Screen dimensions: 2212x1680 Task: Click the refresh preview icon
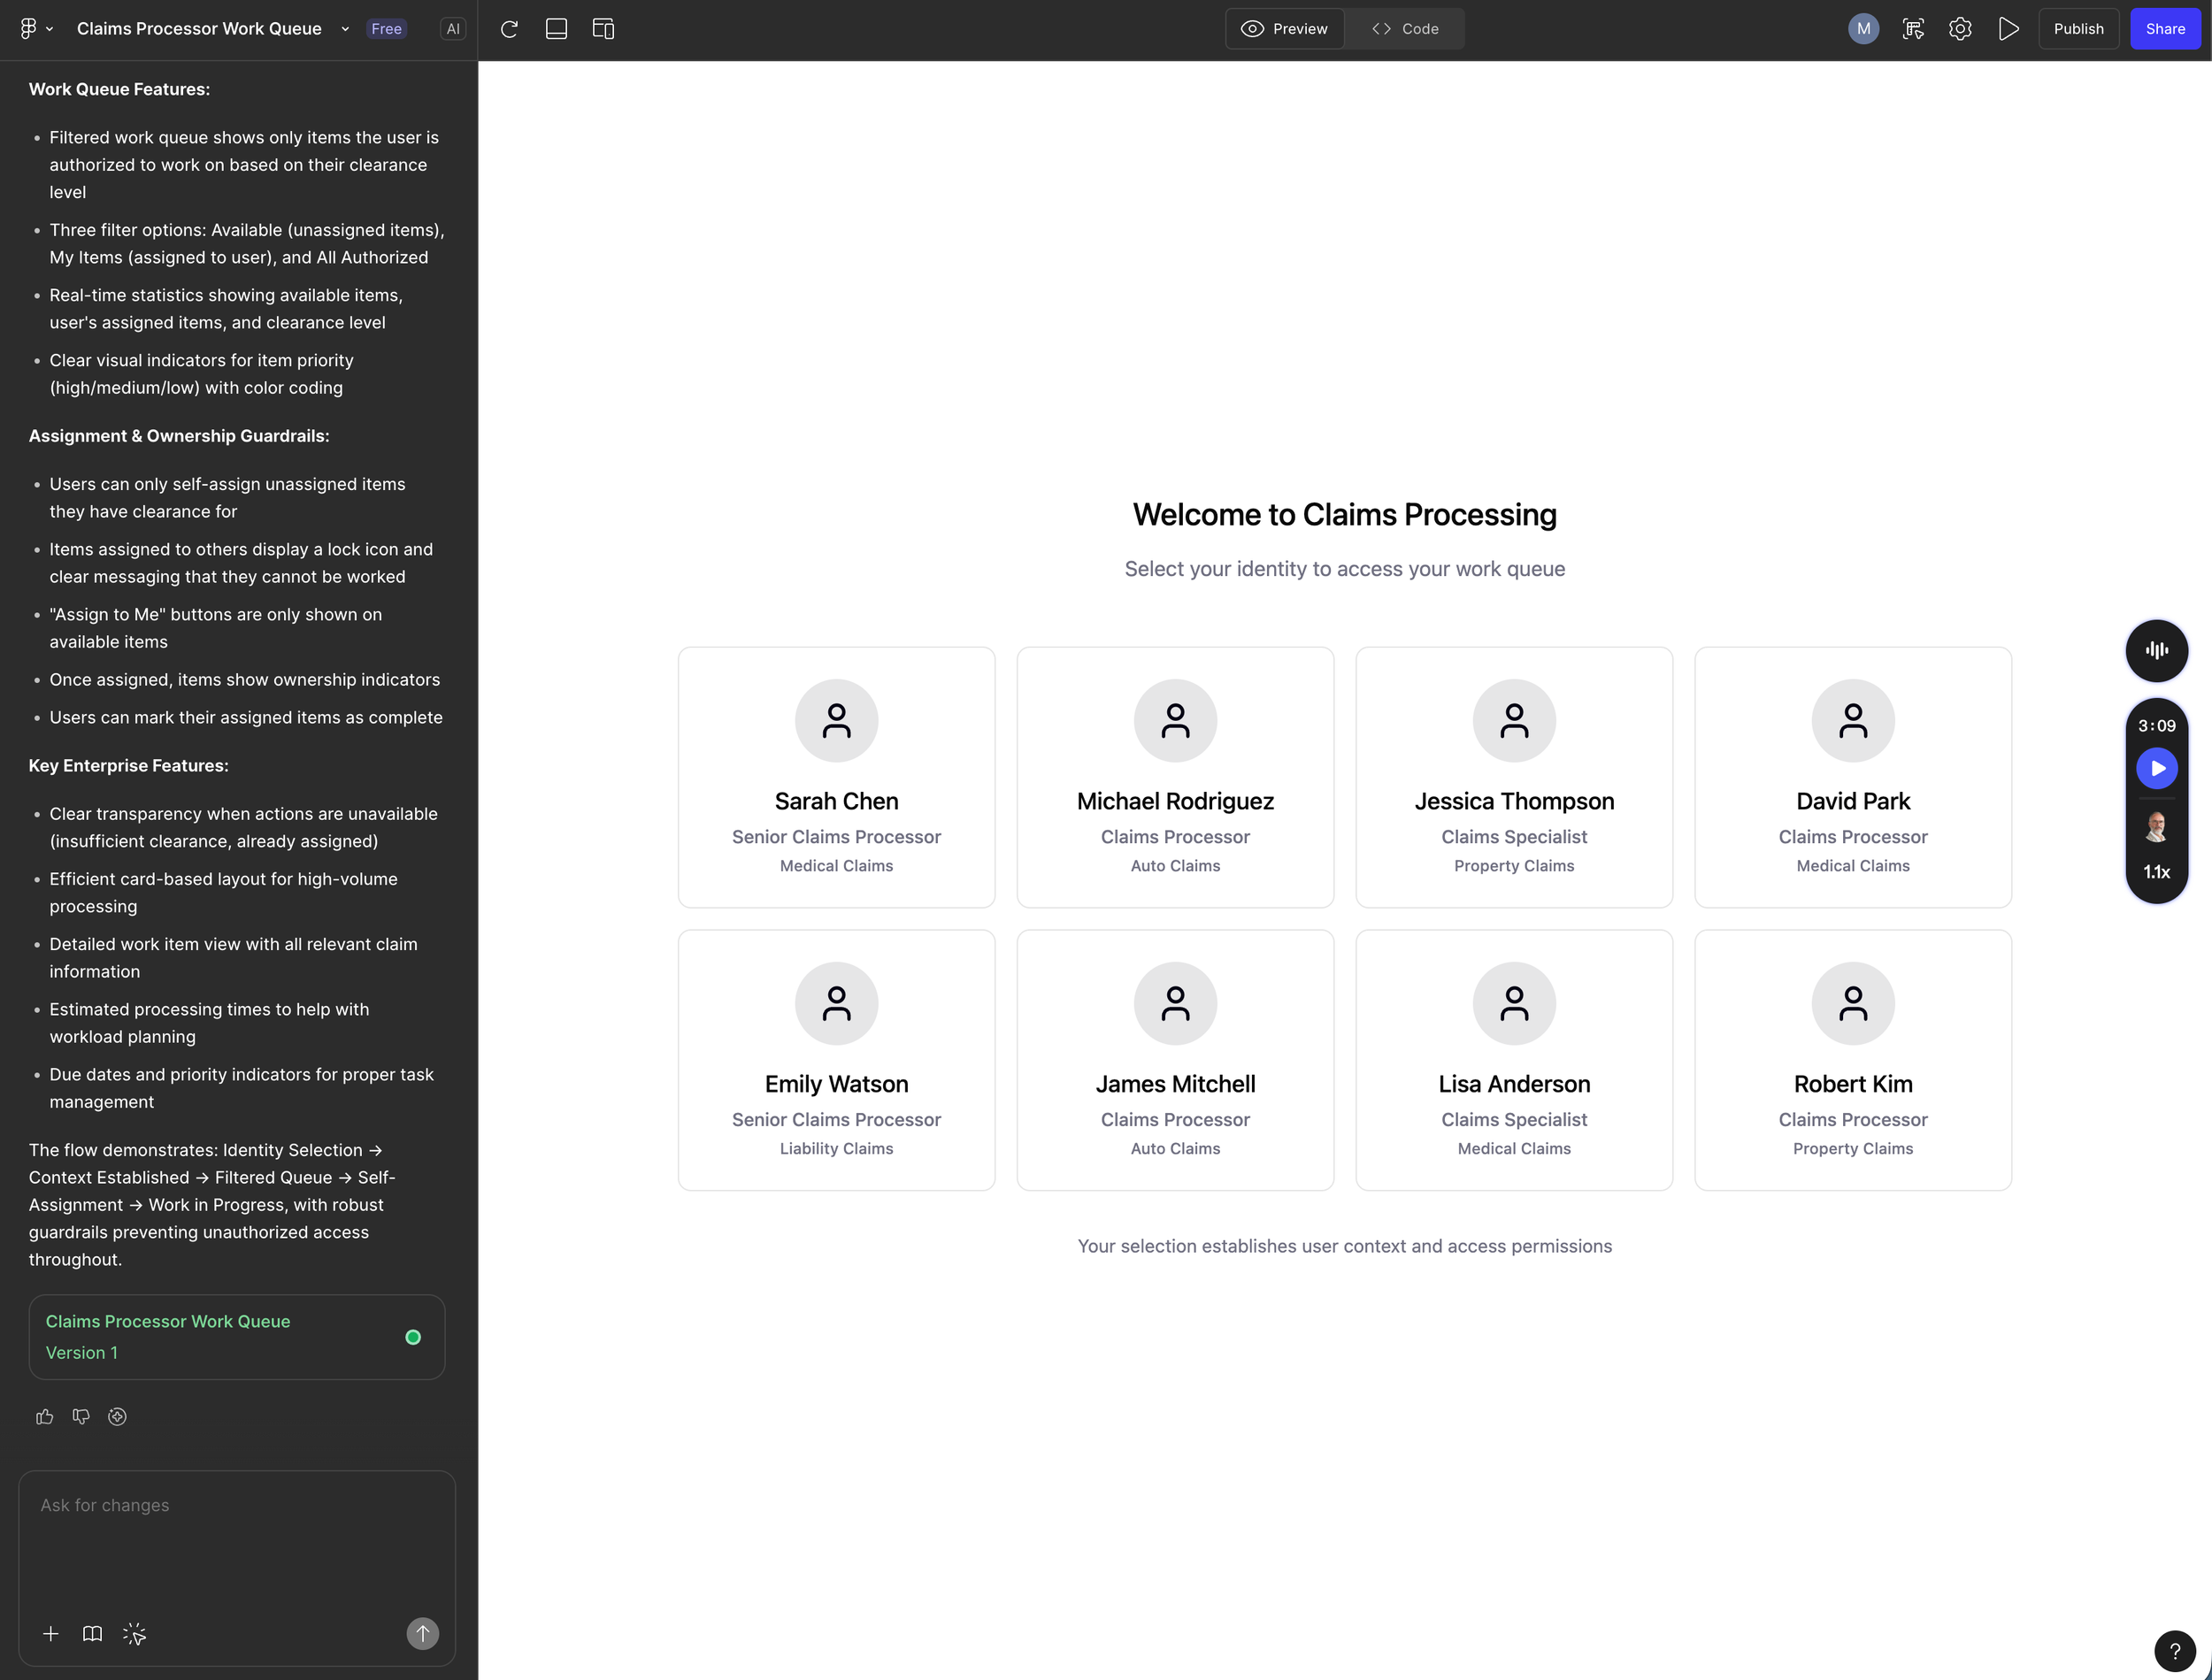(x=509, y=29)
